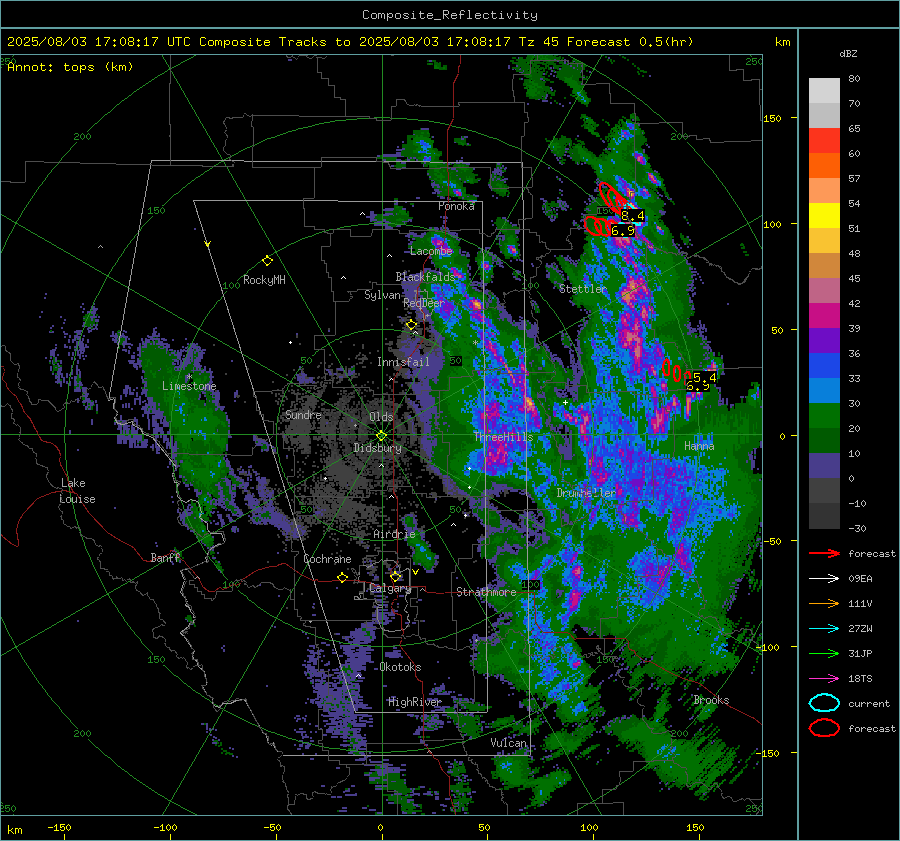Image resolution: width=900 pixels, height=841 pixels.
Task: Select the top light-gray 70-80 dBZ swatch
Action: tap(824, 91)
